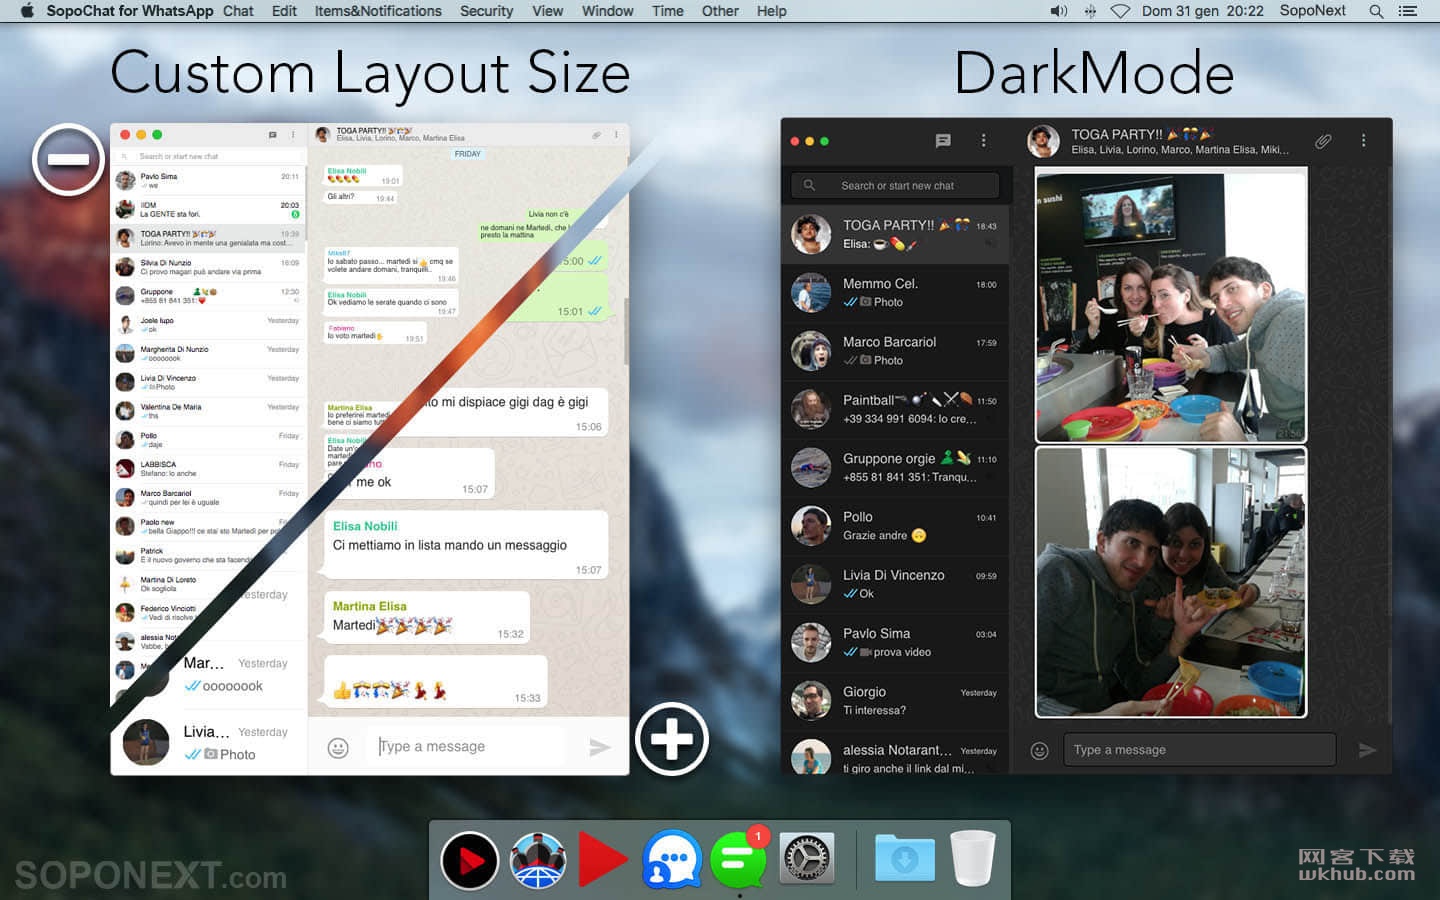Open chat three-dot menu in light window

point(616,134)
